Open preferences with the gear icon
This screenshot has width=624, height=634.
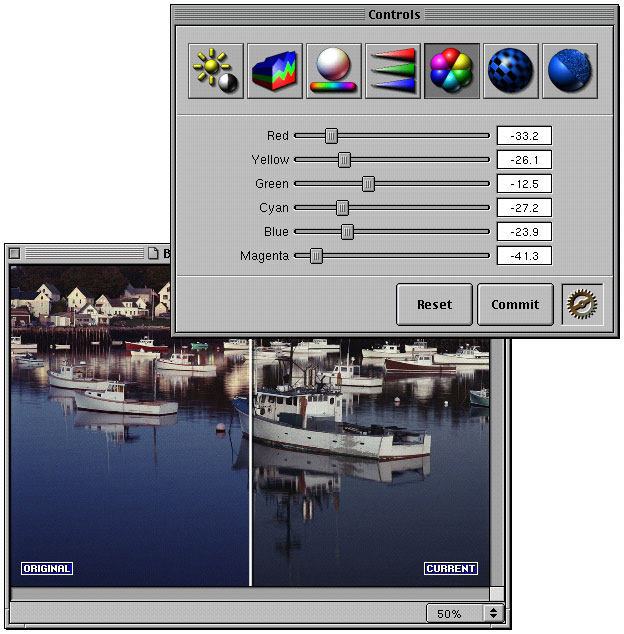click(x=582, y=304)
